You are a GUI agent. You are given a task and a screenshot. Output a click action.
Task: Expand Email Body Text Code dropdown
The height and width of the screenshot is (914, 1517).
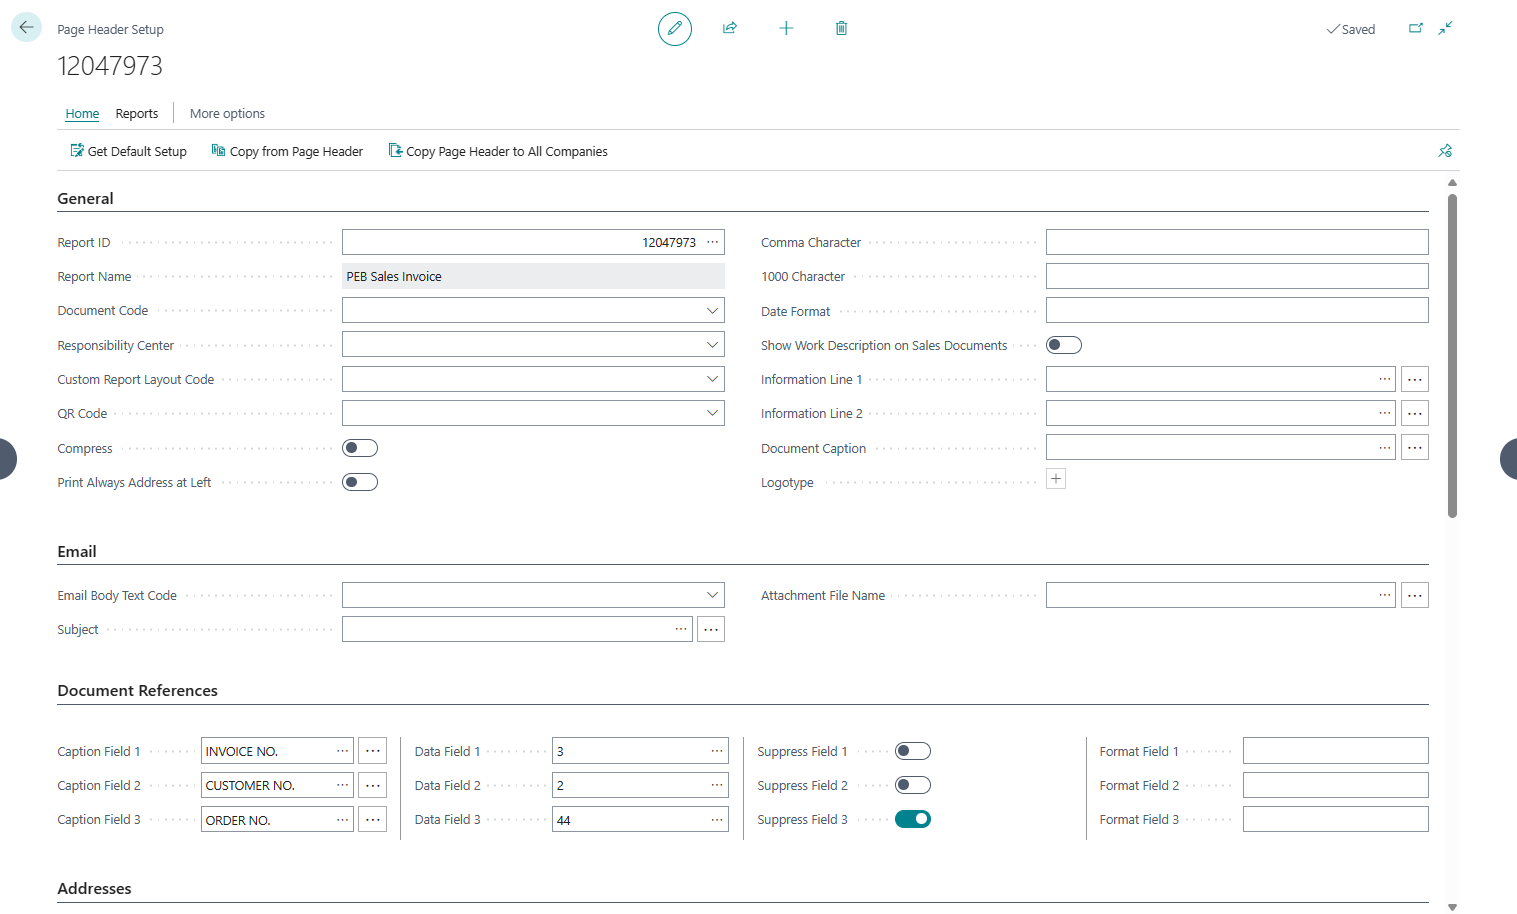point(712,595)
